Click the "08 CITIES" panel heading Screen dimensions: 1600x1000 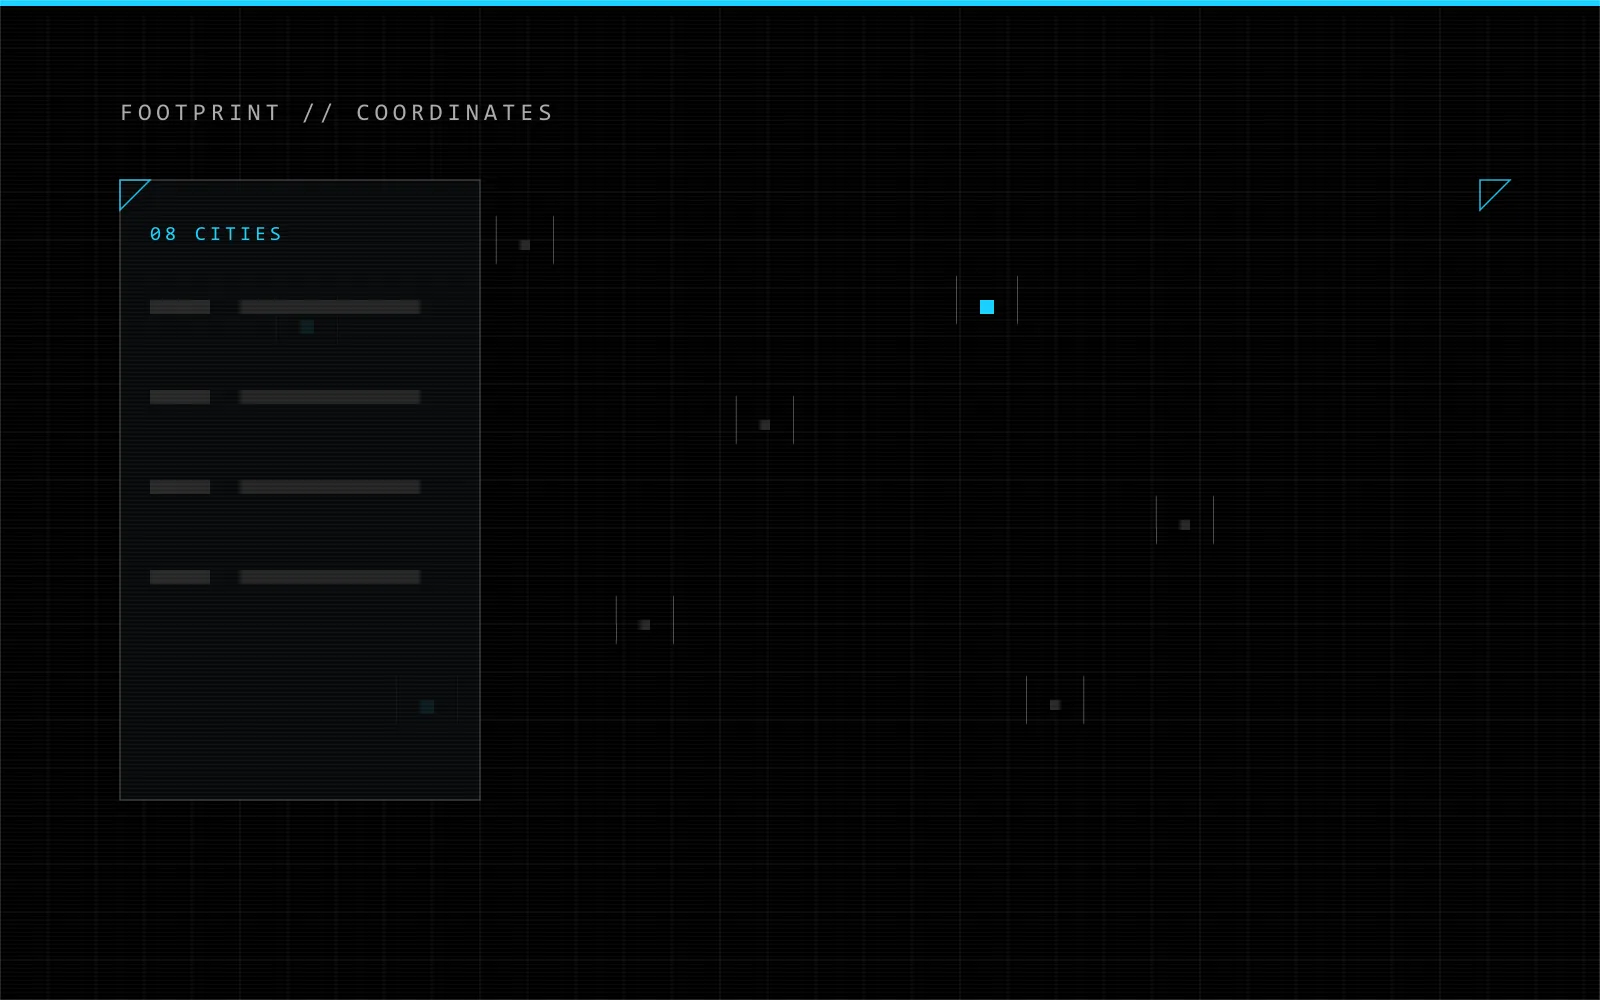216,234
